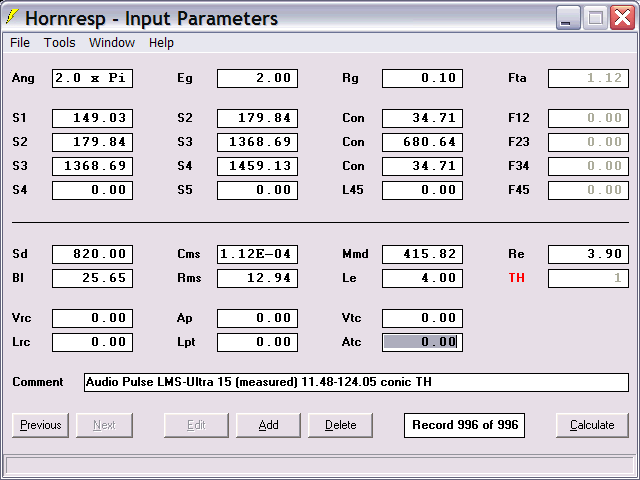Click the Add record button
Screen dimensions: 640x480
[268, 425]
